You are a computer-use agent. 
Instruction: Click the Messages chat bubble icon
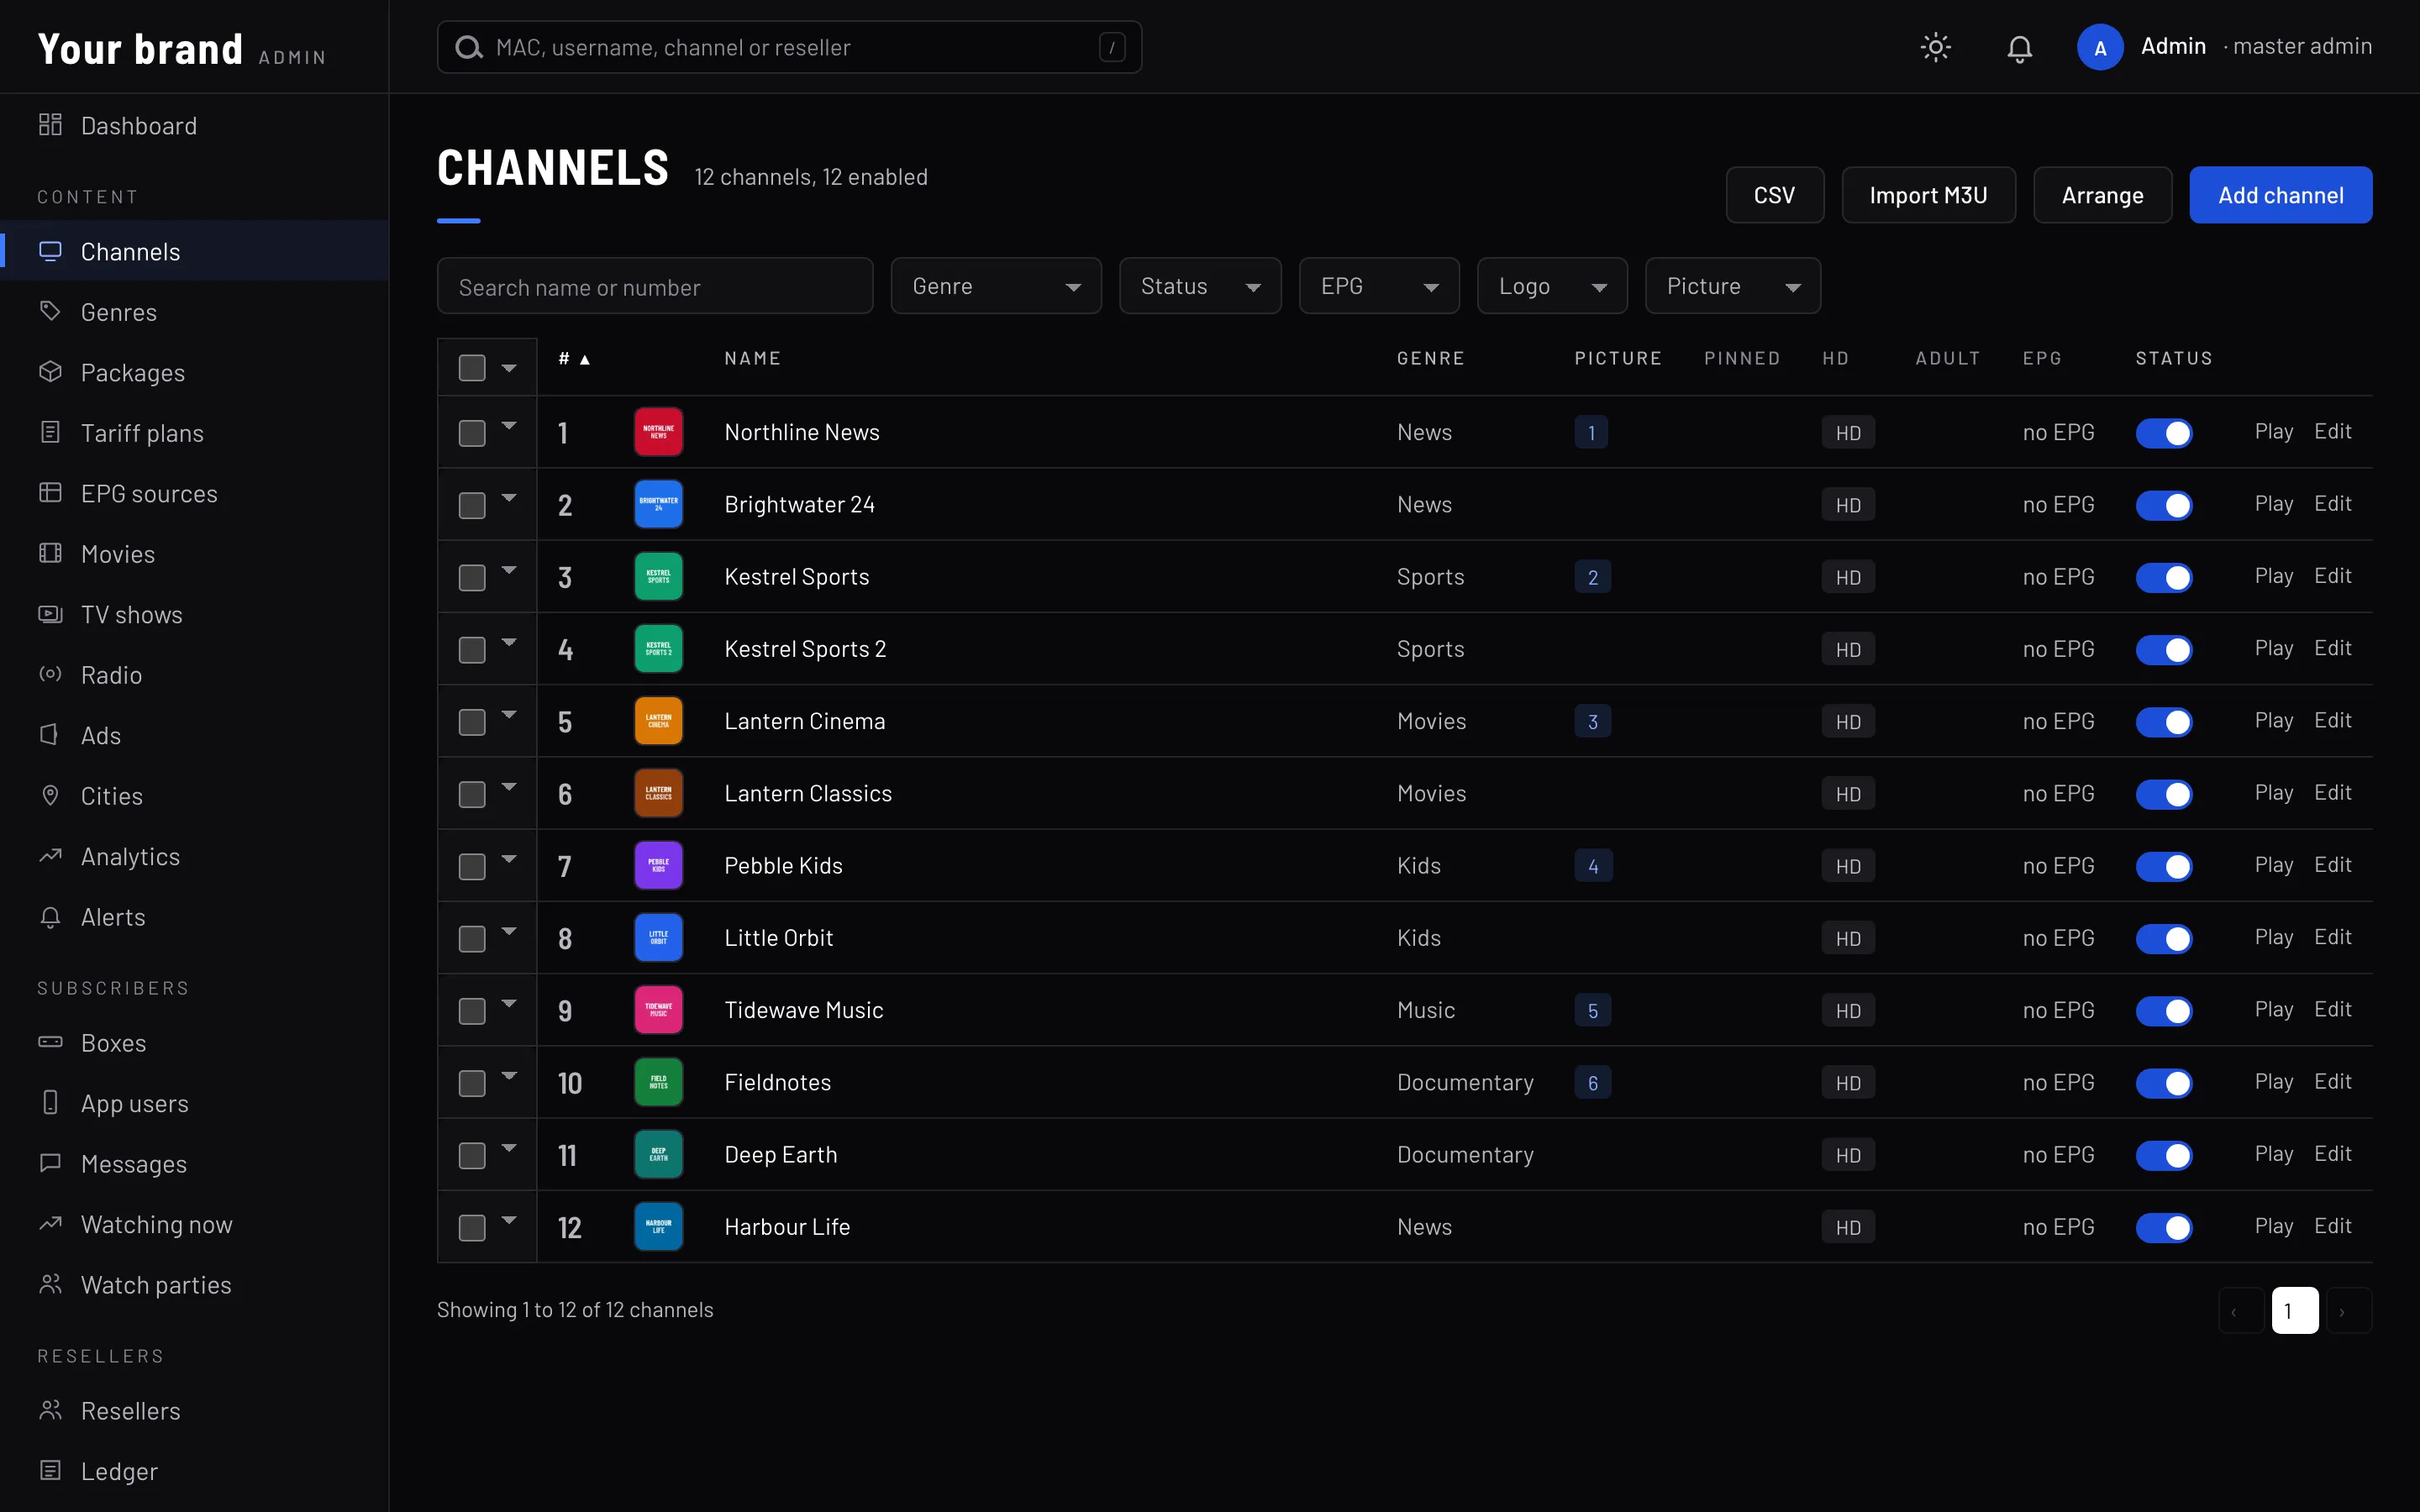pyautogui.click(x=50, y=1163)
